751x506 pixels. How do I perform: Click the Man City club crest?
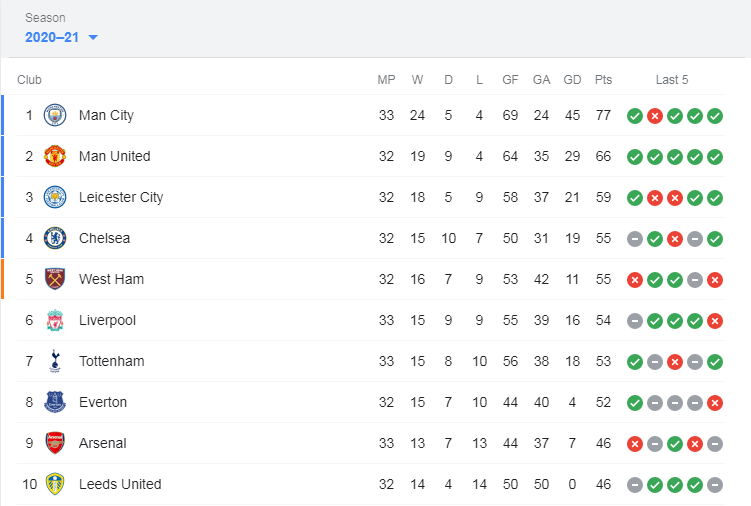click(55, 115)
